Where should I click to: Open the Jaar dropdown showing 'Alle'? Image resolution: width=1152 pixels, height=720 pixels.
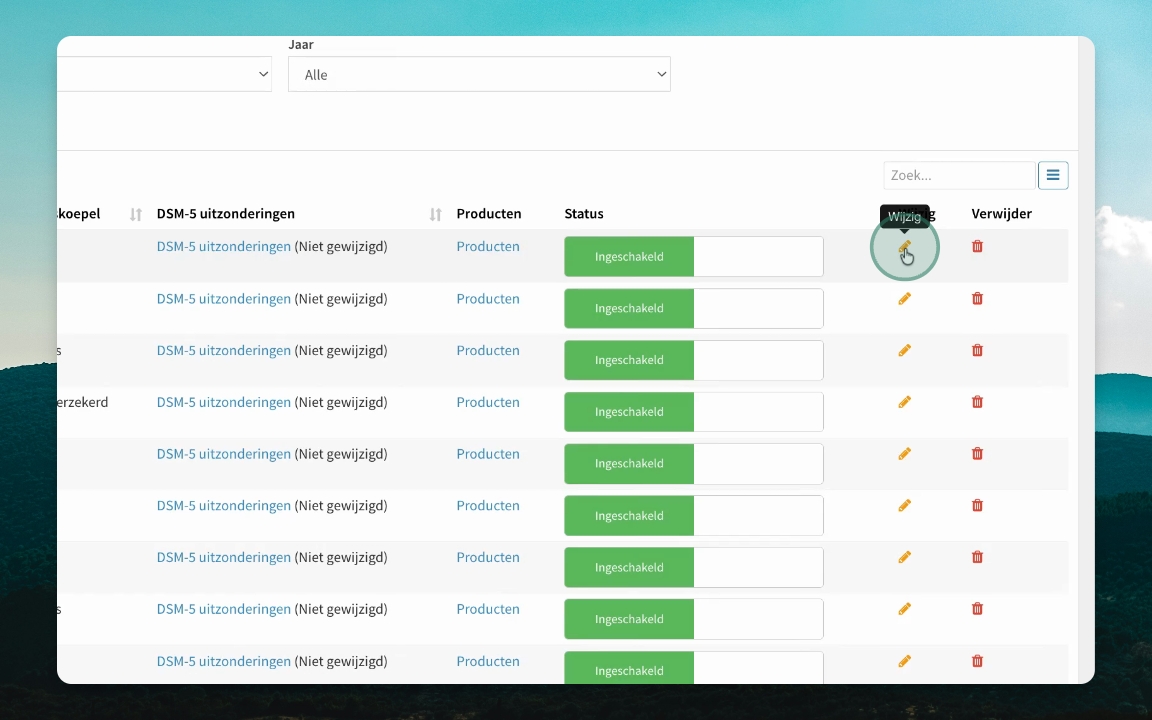tap(479, 74)
